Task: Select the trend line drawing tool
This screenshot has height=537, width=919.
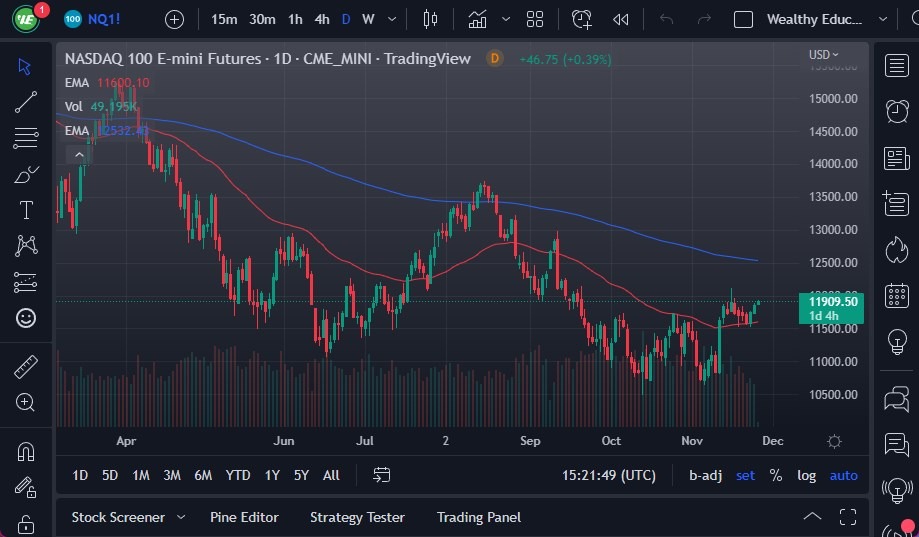Action: [x=26, y=101]
